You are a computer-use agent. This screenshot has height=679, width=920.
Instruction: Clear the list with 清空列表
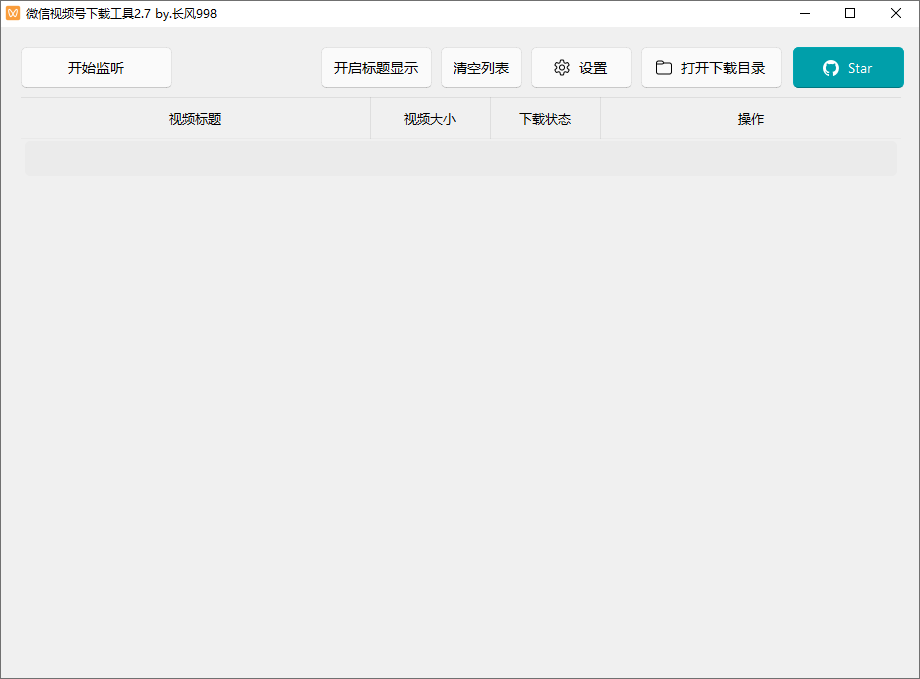[x=481, y=68]
